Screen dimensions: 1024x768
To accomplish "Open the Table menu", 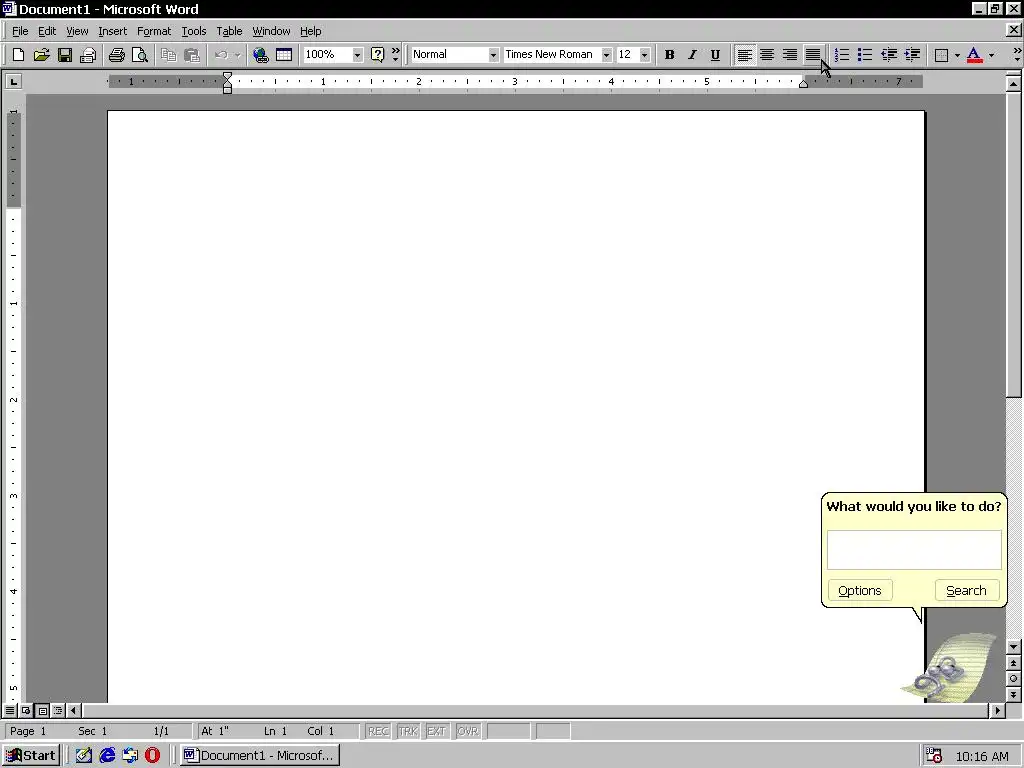I will pos(229,31).
